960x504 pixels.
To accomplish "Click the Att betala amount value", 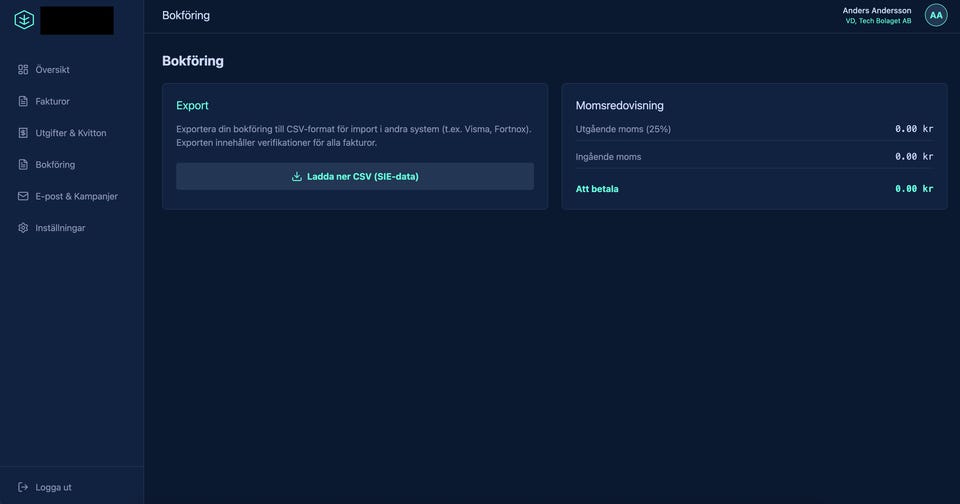I will click(913, 189).
